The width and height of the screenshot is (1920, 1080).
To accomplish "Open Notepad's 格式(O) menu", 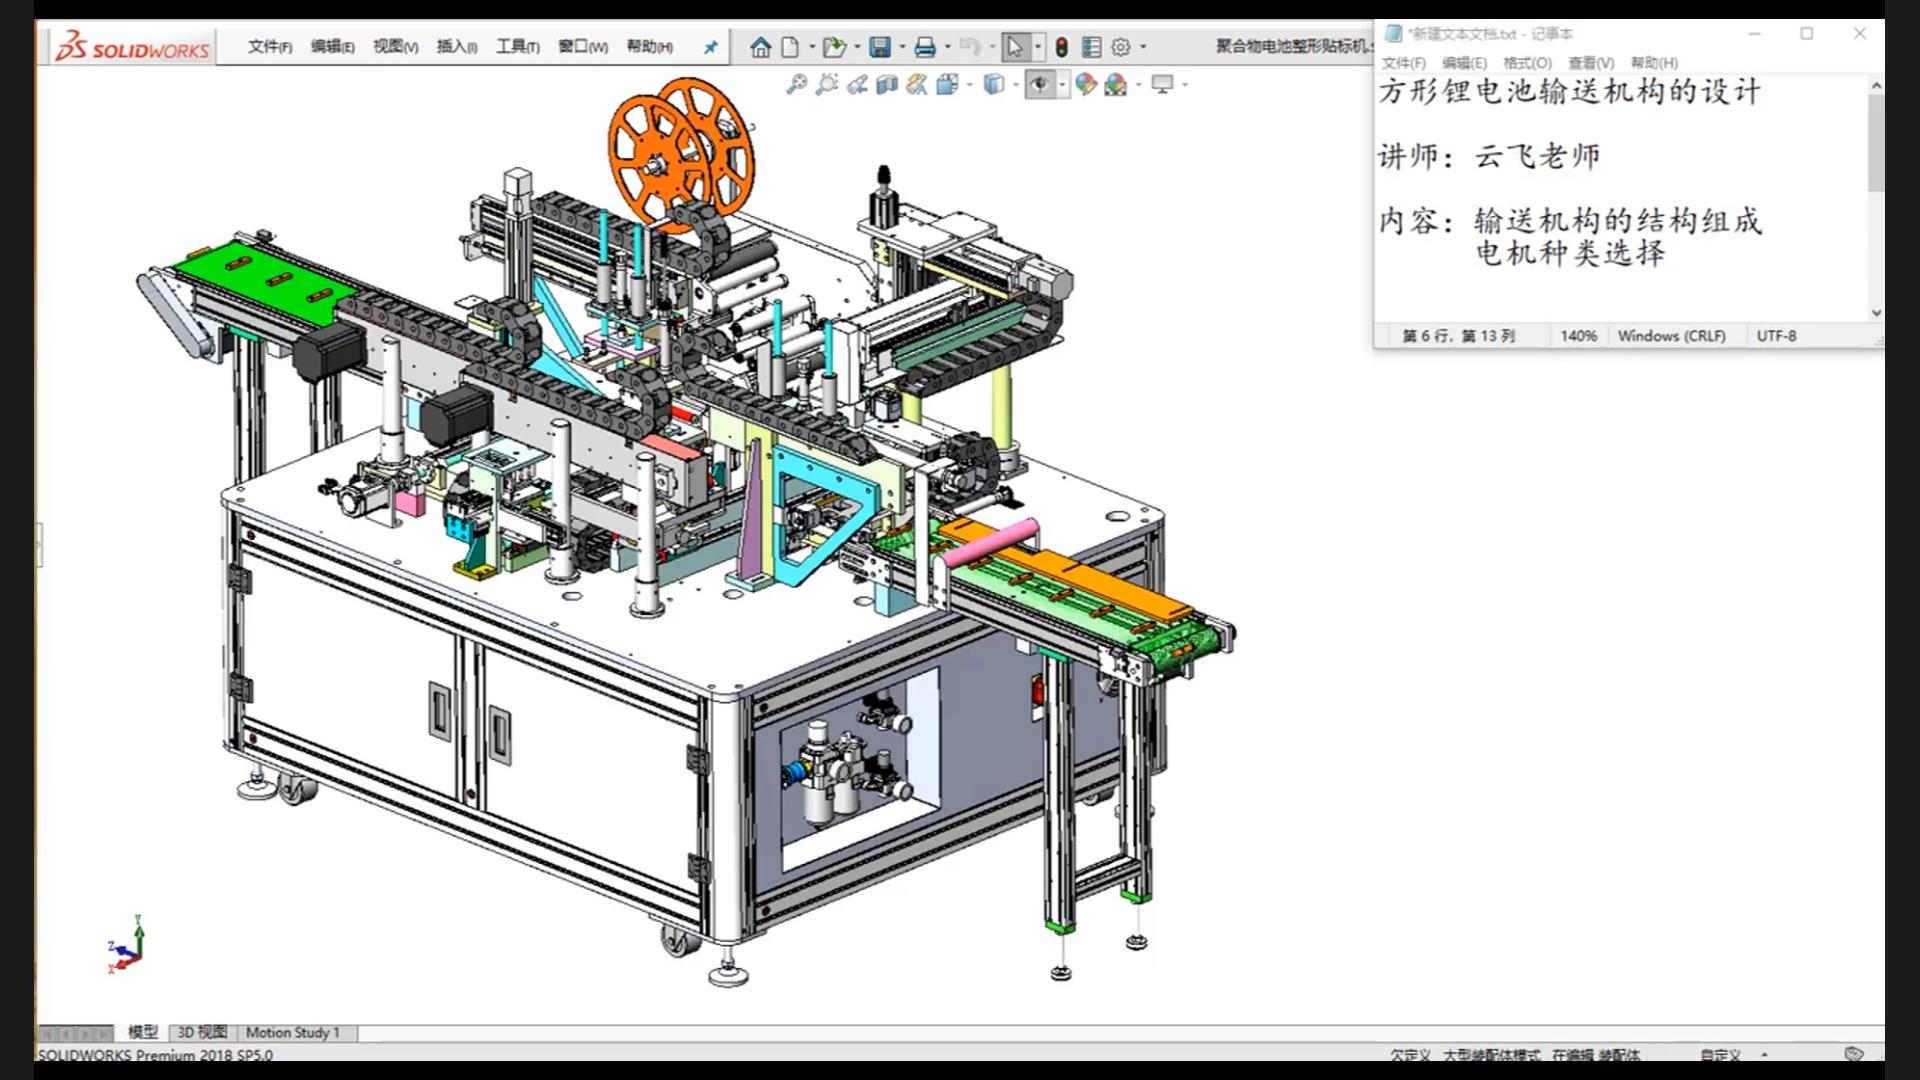I will [1527, 63].
